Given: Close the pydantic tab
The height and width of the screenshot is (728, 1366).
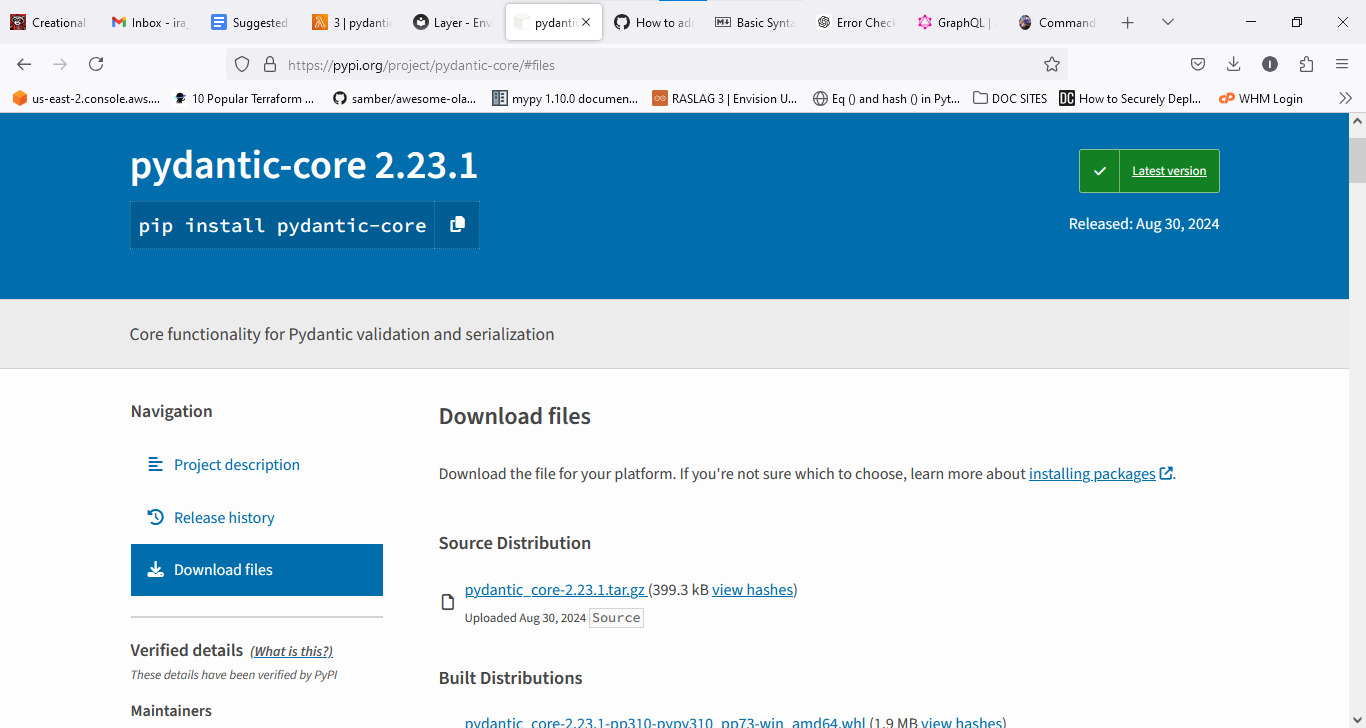Looking at the screenshot, I should click(x=586, y=22).
